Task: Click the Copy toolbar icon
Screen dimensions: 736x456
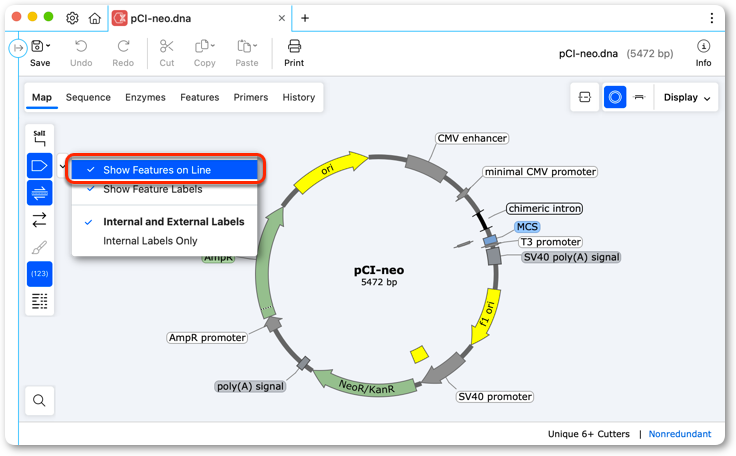Action: click(201, 46)
